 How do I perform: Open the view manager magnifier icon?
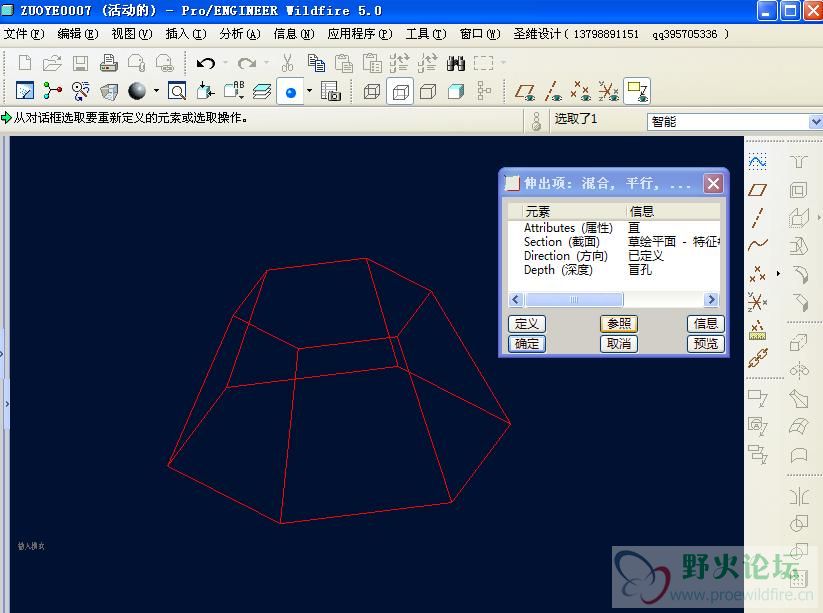177,91
